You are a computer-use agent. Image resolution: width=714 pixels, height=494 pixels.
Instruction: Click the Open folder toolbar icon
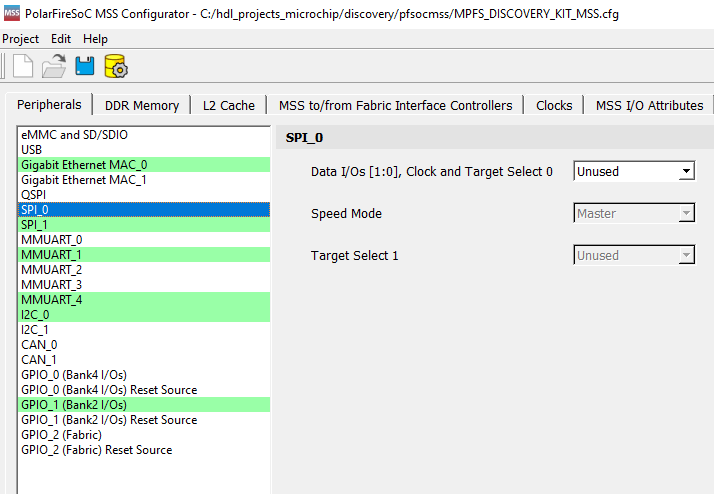pyautogui.click(x=54, y=67)
